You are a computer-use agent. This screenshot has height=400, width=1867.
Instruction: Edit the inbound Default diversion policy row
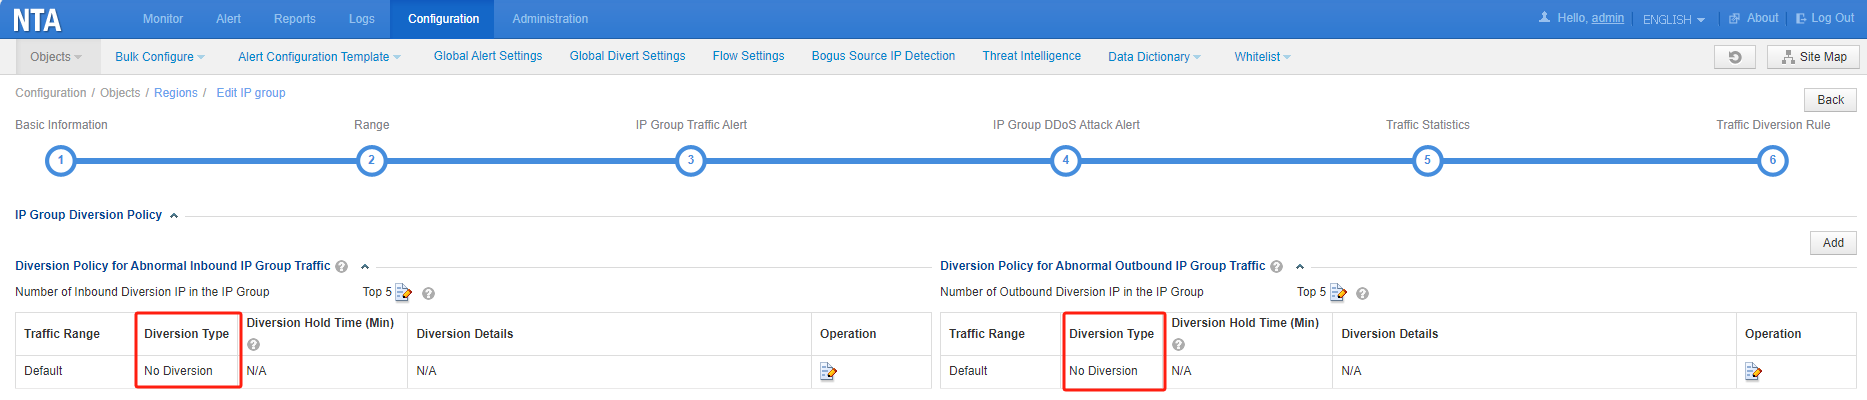828,371
